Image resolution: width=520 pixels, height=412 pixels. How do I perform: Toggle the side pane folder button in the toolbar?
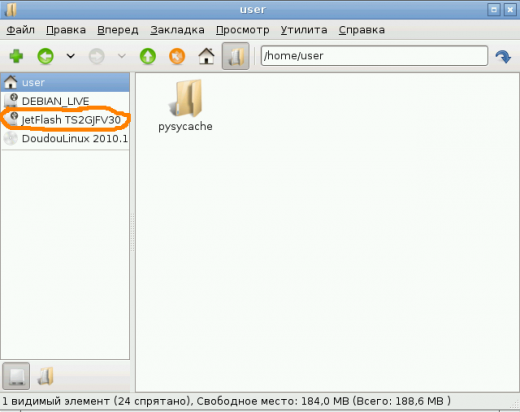[236, 56]
